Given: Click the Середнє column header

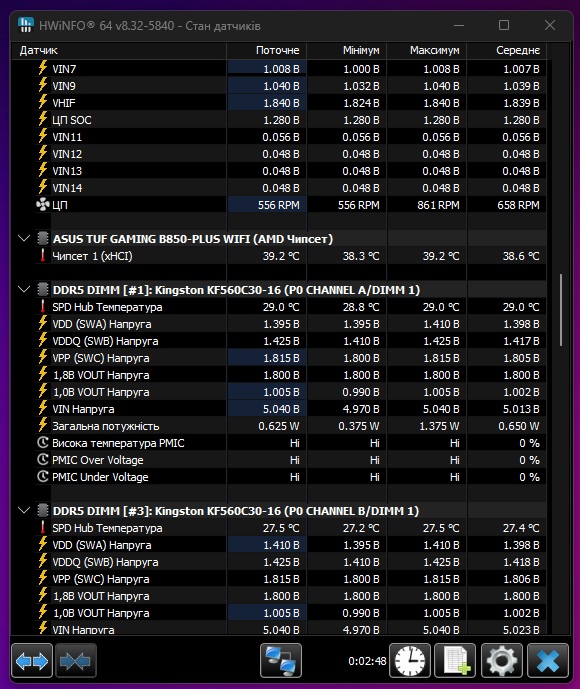Looking at the screenshot, I should click(506, 51).
